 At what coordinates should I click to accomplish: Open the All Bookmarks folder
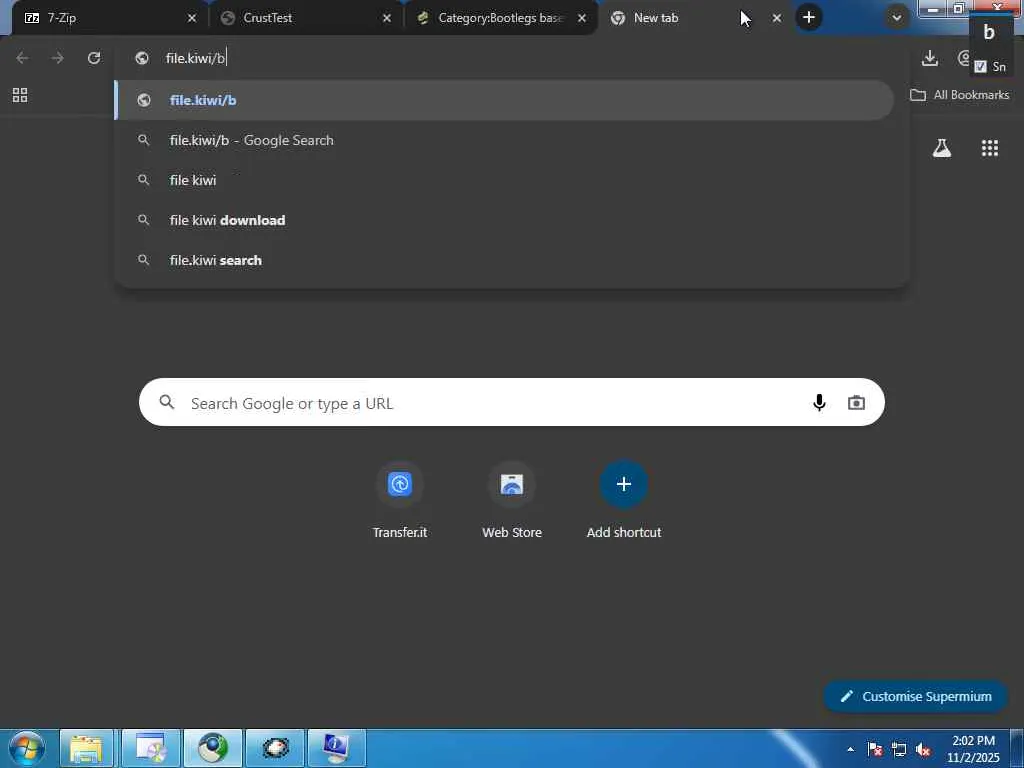(959, 95)
